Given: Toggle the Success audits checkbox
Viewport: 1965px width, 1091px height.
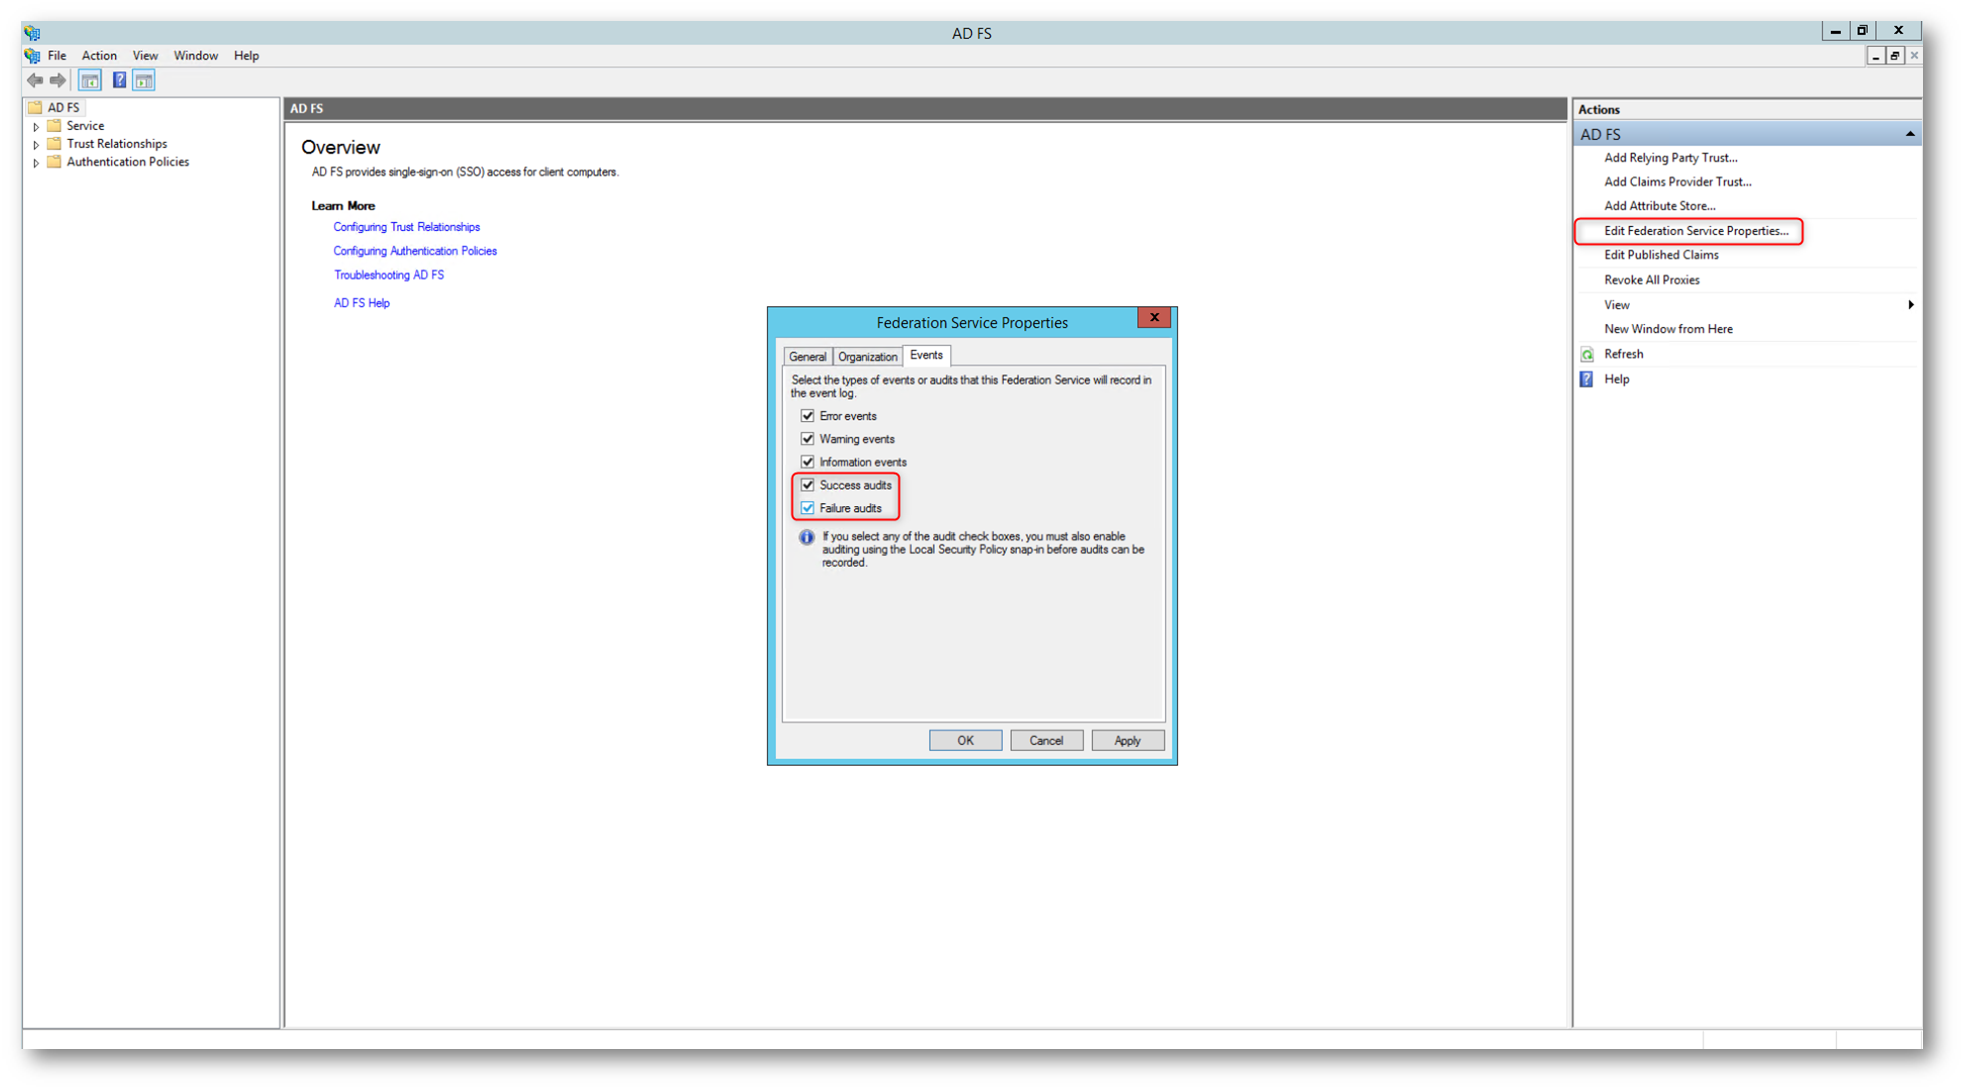Looking at the screenshot, I should point(807,484).
